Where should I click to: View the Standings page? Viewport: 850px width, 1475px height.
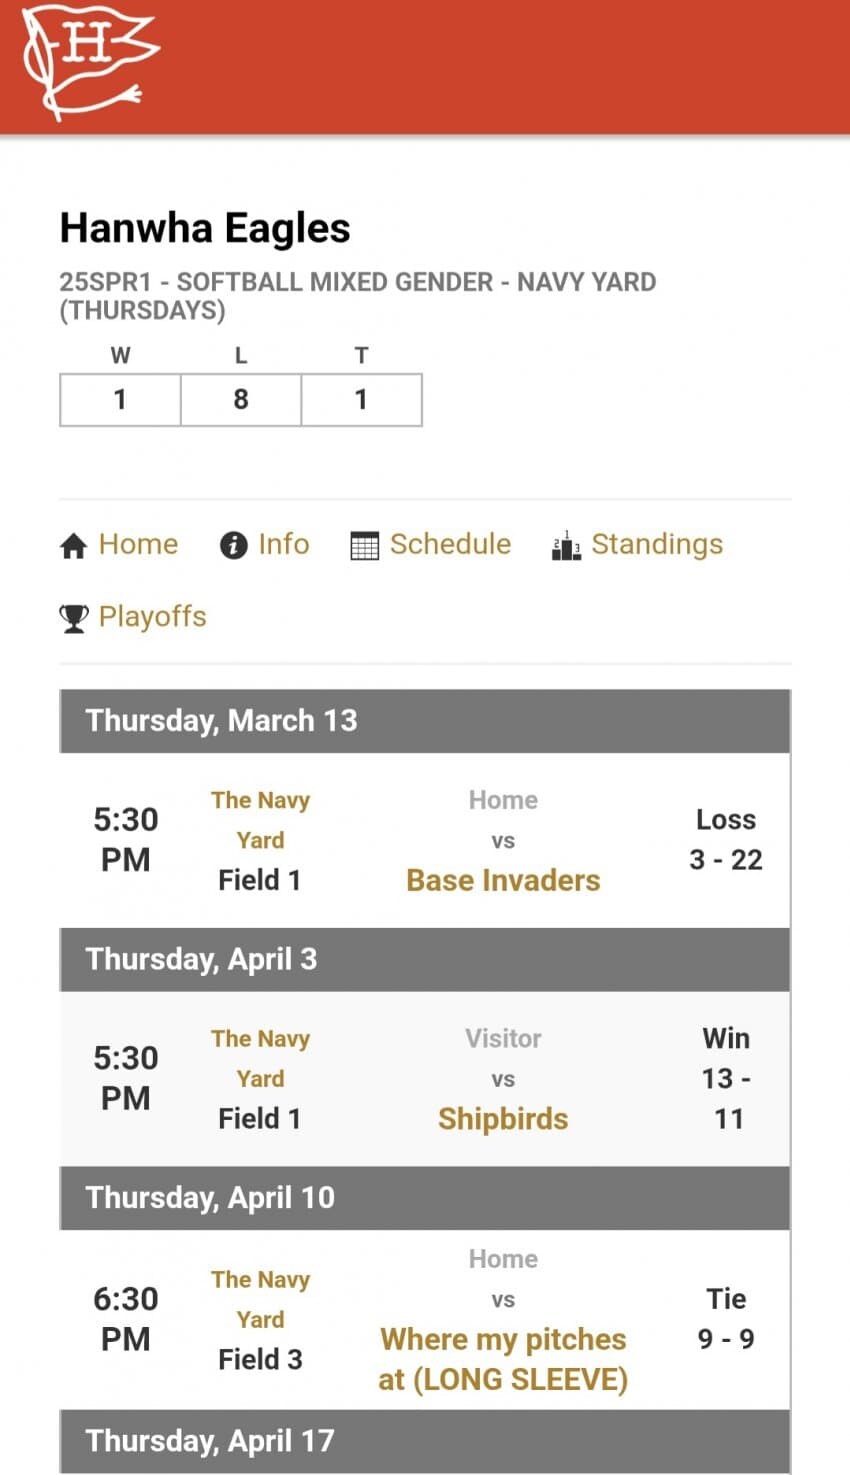pos(657,544)
